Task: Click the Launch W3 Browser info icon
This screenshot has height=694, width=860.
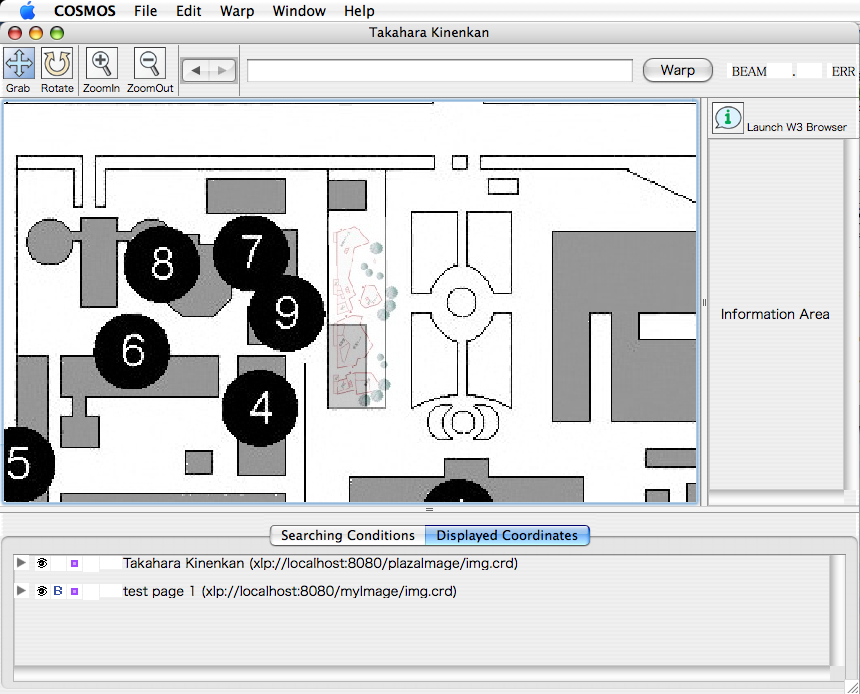Action: click(728, 117)
